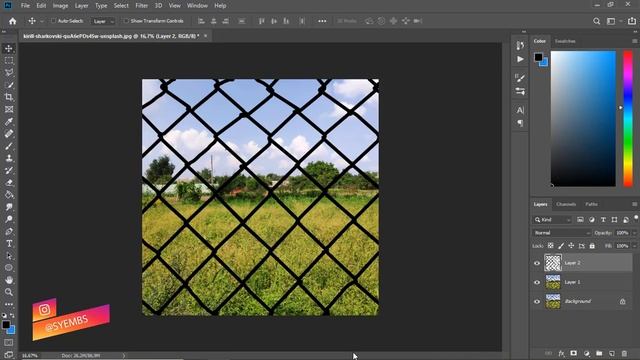Switch to the Paths tab

tap(591, 204)
